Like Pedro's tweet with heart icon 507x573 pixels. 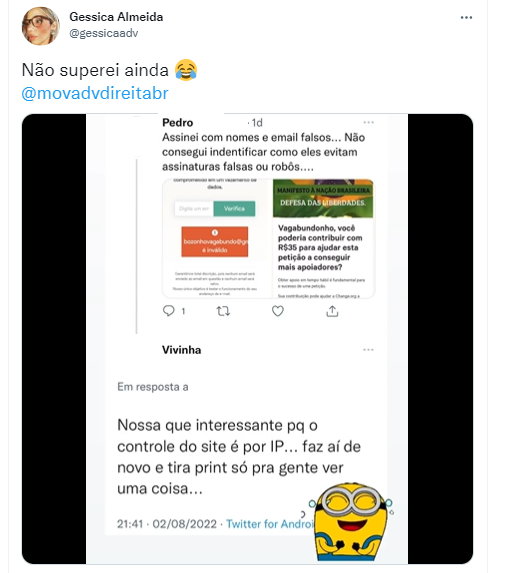[x=278, y=311]
